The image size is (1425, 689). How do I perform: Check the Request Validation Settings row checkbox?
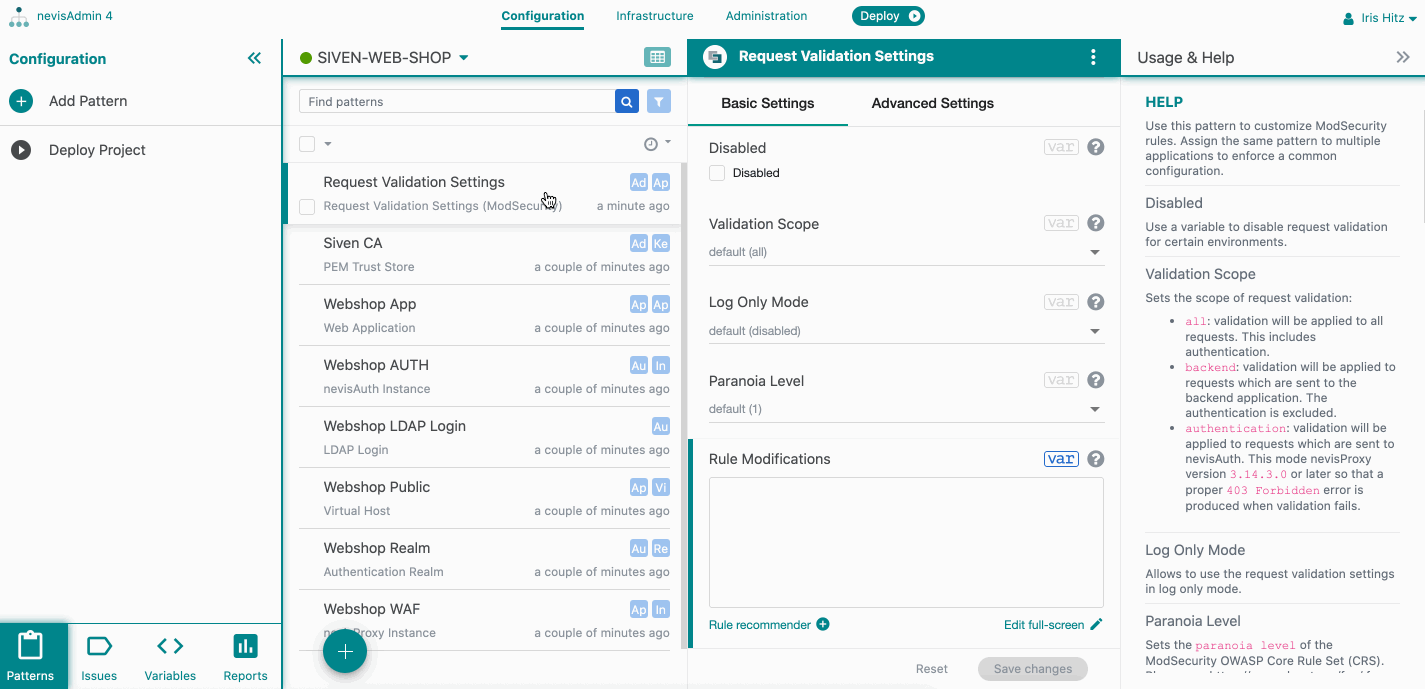click(307, 207)
